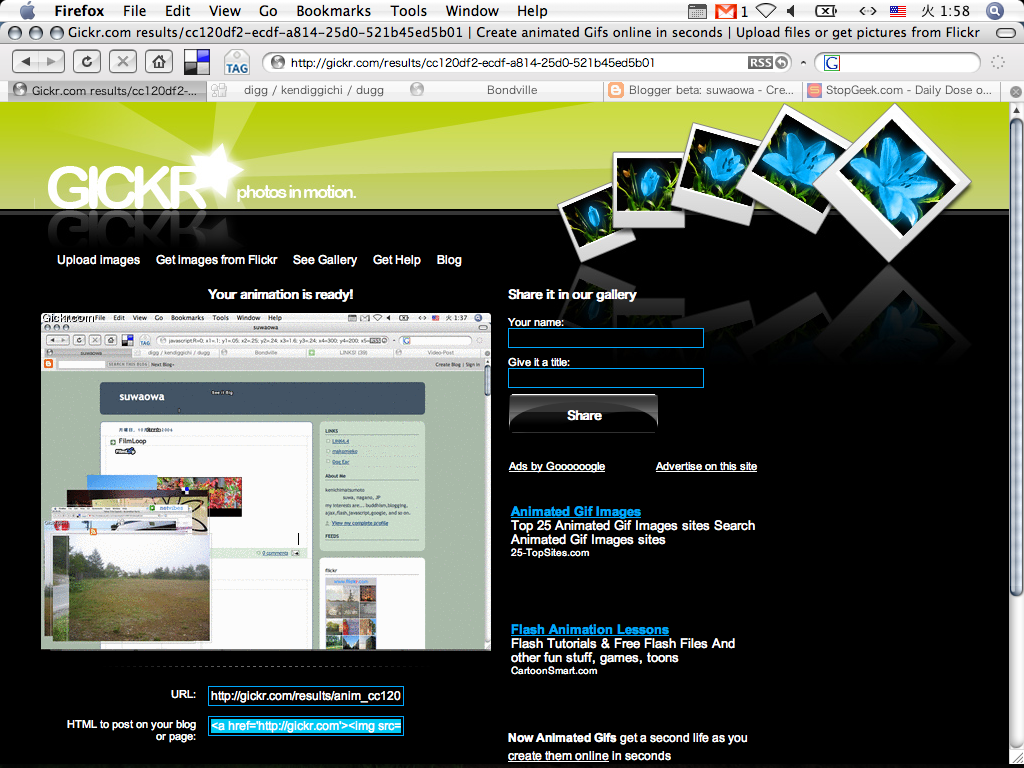Click the Upload images link
Viewport: 1024px width, 768px height.
point(98,260)
